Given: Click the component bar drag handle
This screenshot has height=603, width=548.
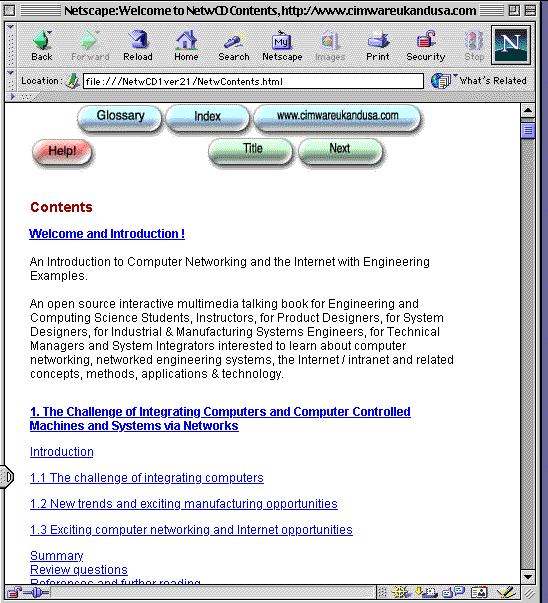Looking at the screenshot, I should (382, 592).
